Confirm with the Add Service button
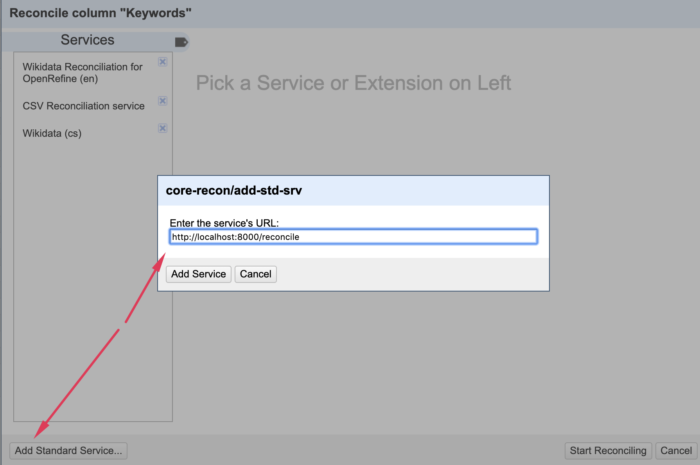The width and height of the screenshot is (700, 465). click(x=199, y=274)
